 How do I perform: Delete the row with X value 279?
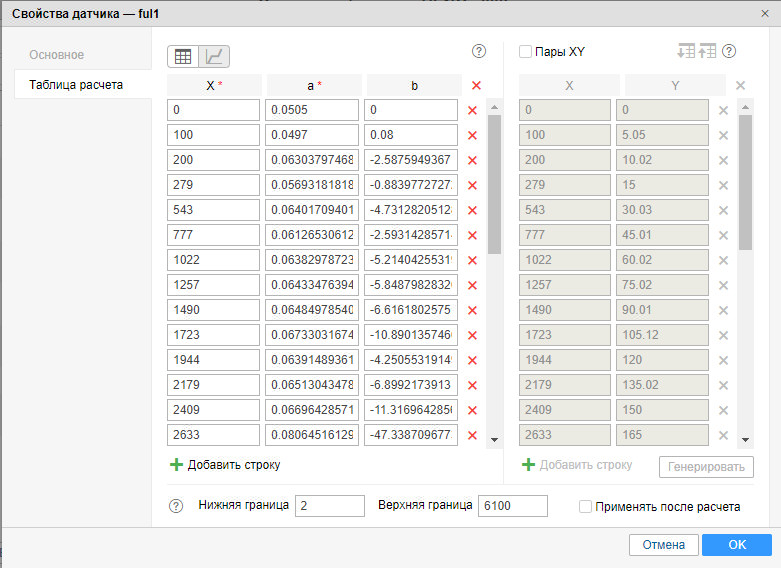(473, 185)
